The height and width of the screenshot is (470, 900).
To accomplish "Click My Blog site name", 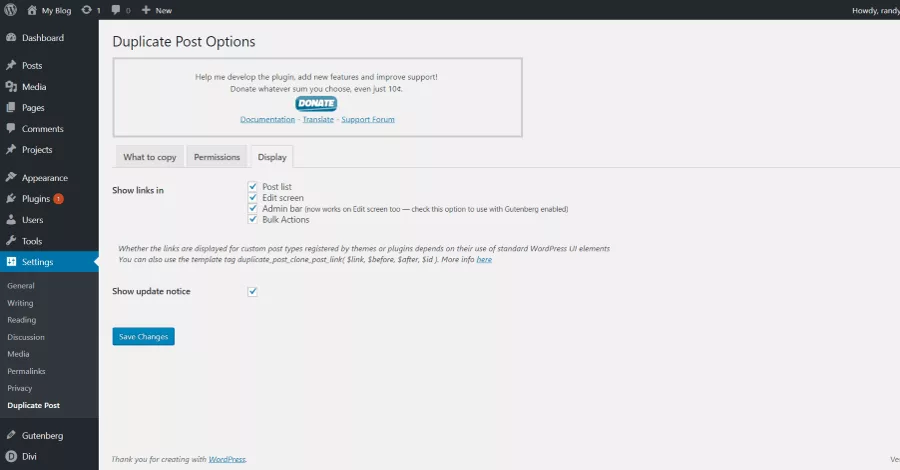I will tap(56, 10).
